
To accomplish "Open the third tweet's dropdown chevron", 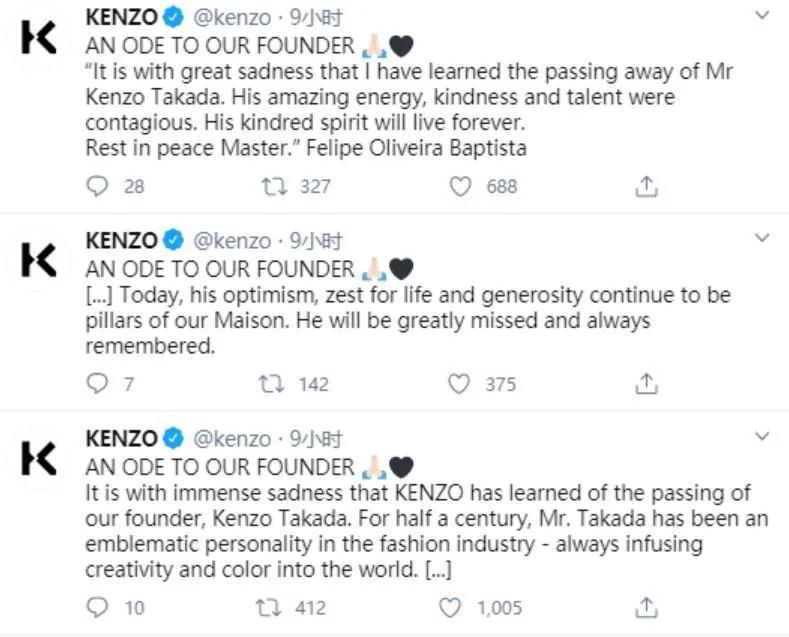I will click(762, 437).
